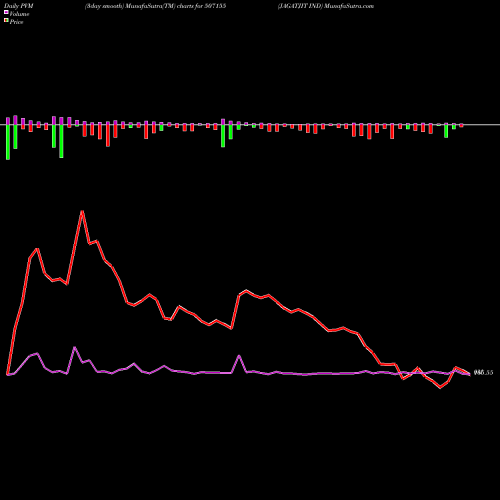The image size is (500, 500).
Task: Select the Price legend label
Action: click(x=16, y=22)
